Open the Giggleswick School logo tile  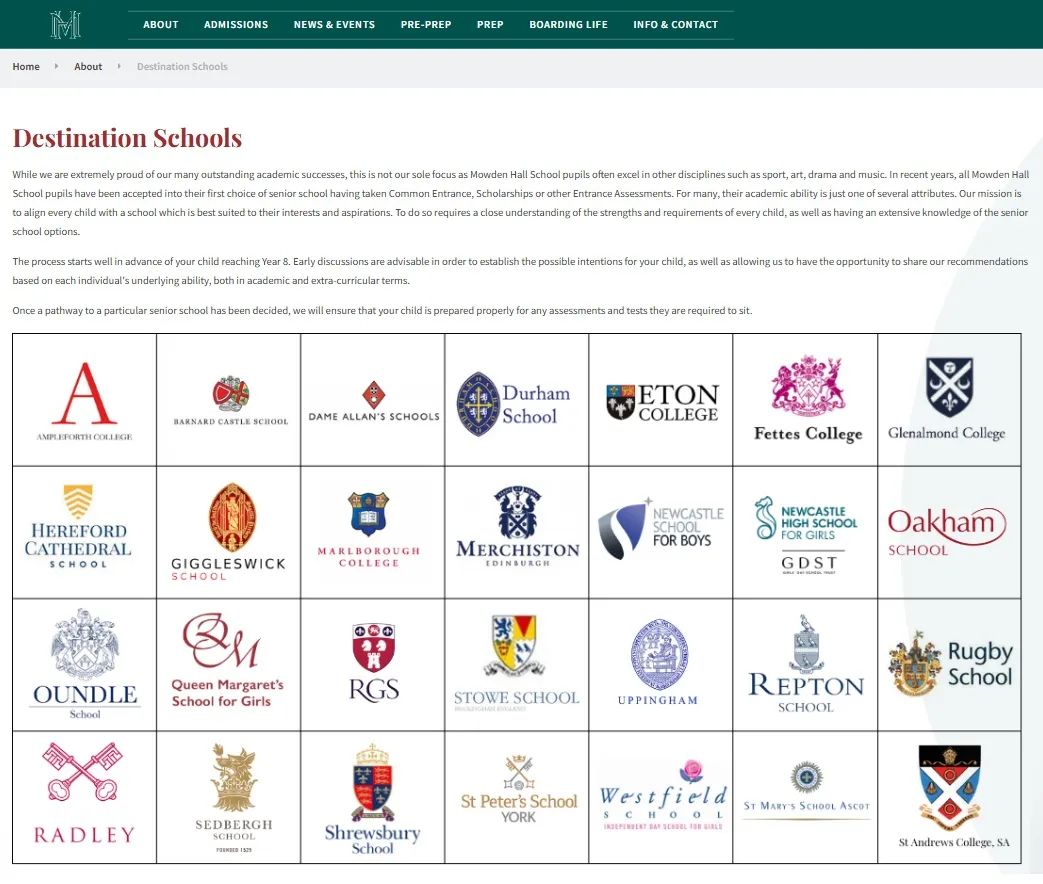click(x=228, y=532)
